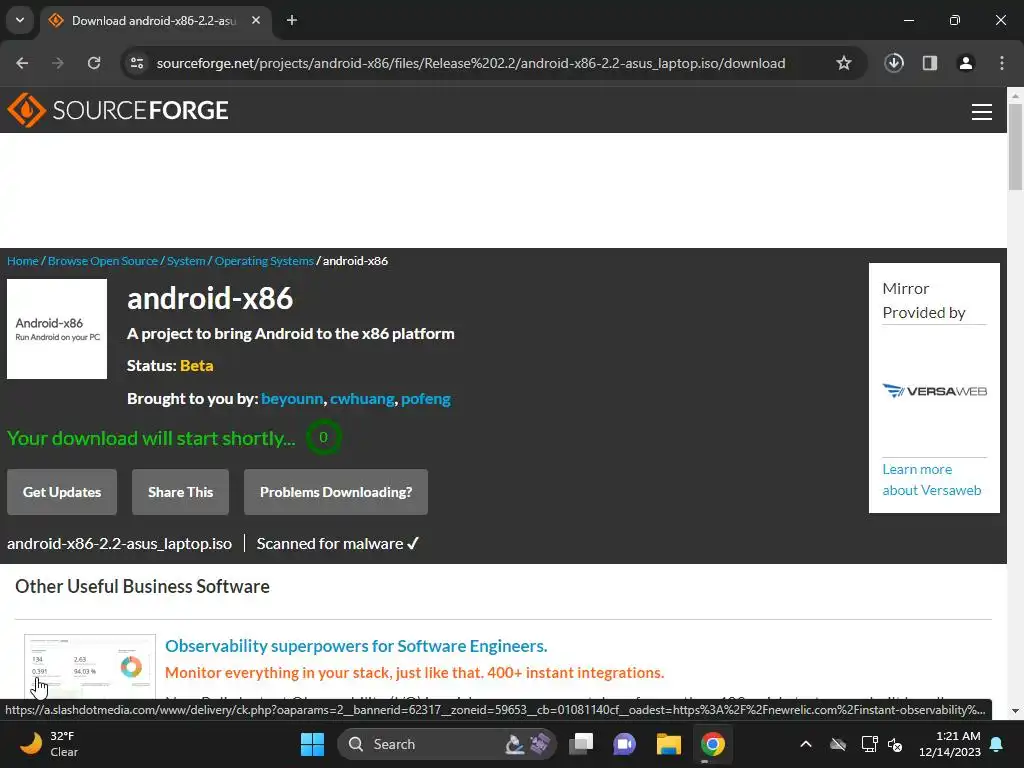The height and width of the screenshot is (768, 1024).
Task: Click the Status: Beta label
Action: 170,366
